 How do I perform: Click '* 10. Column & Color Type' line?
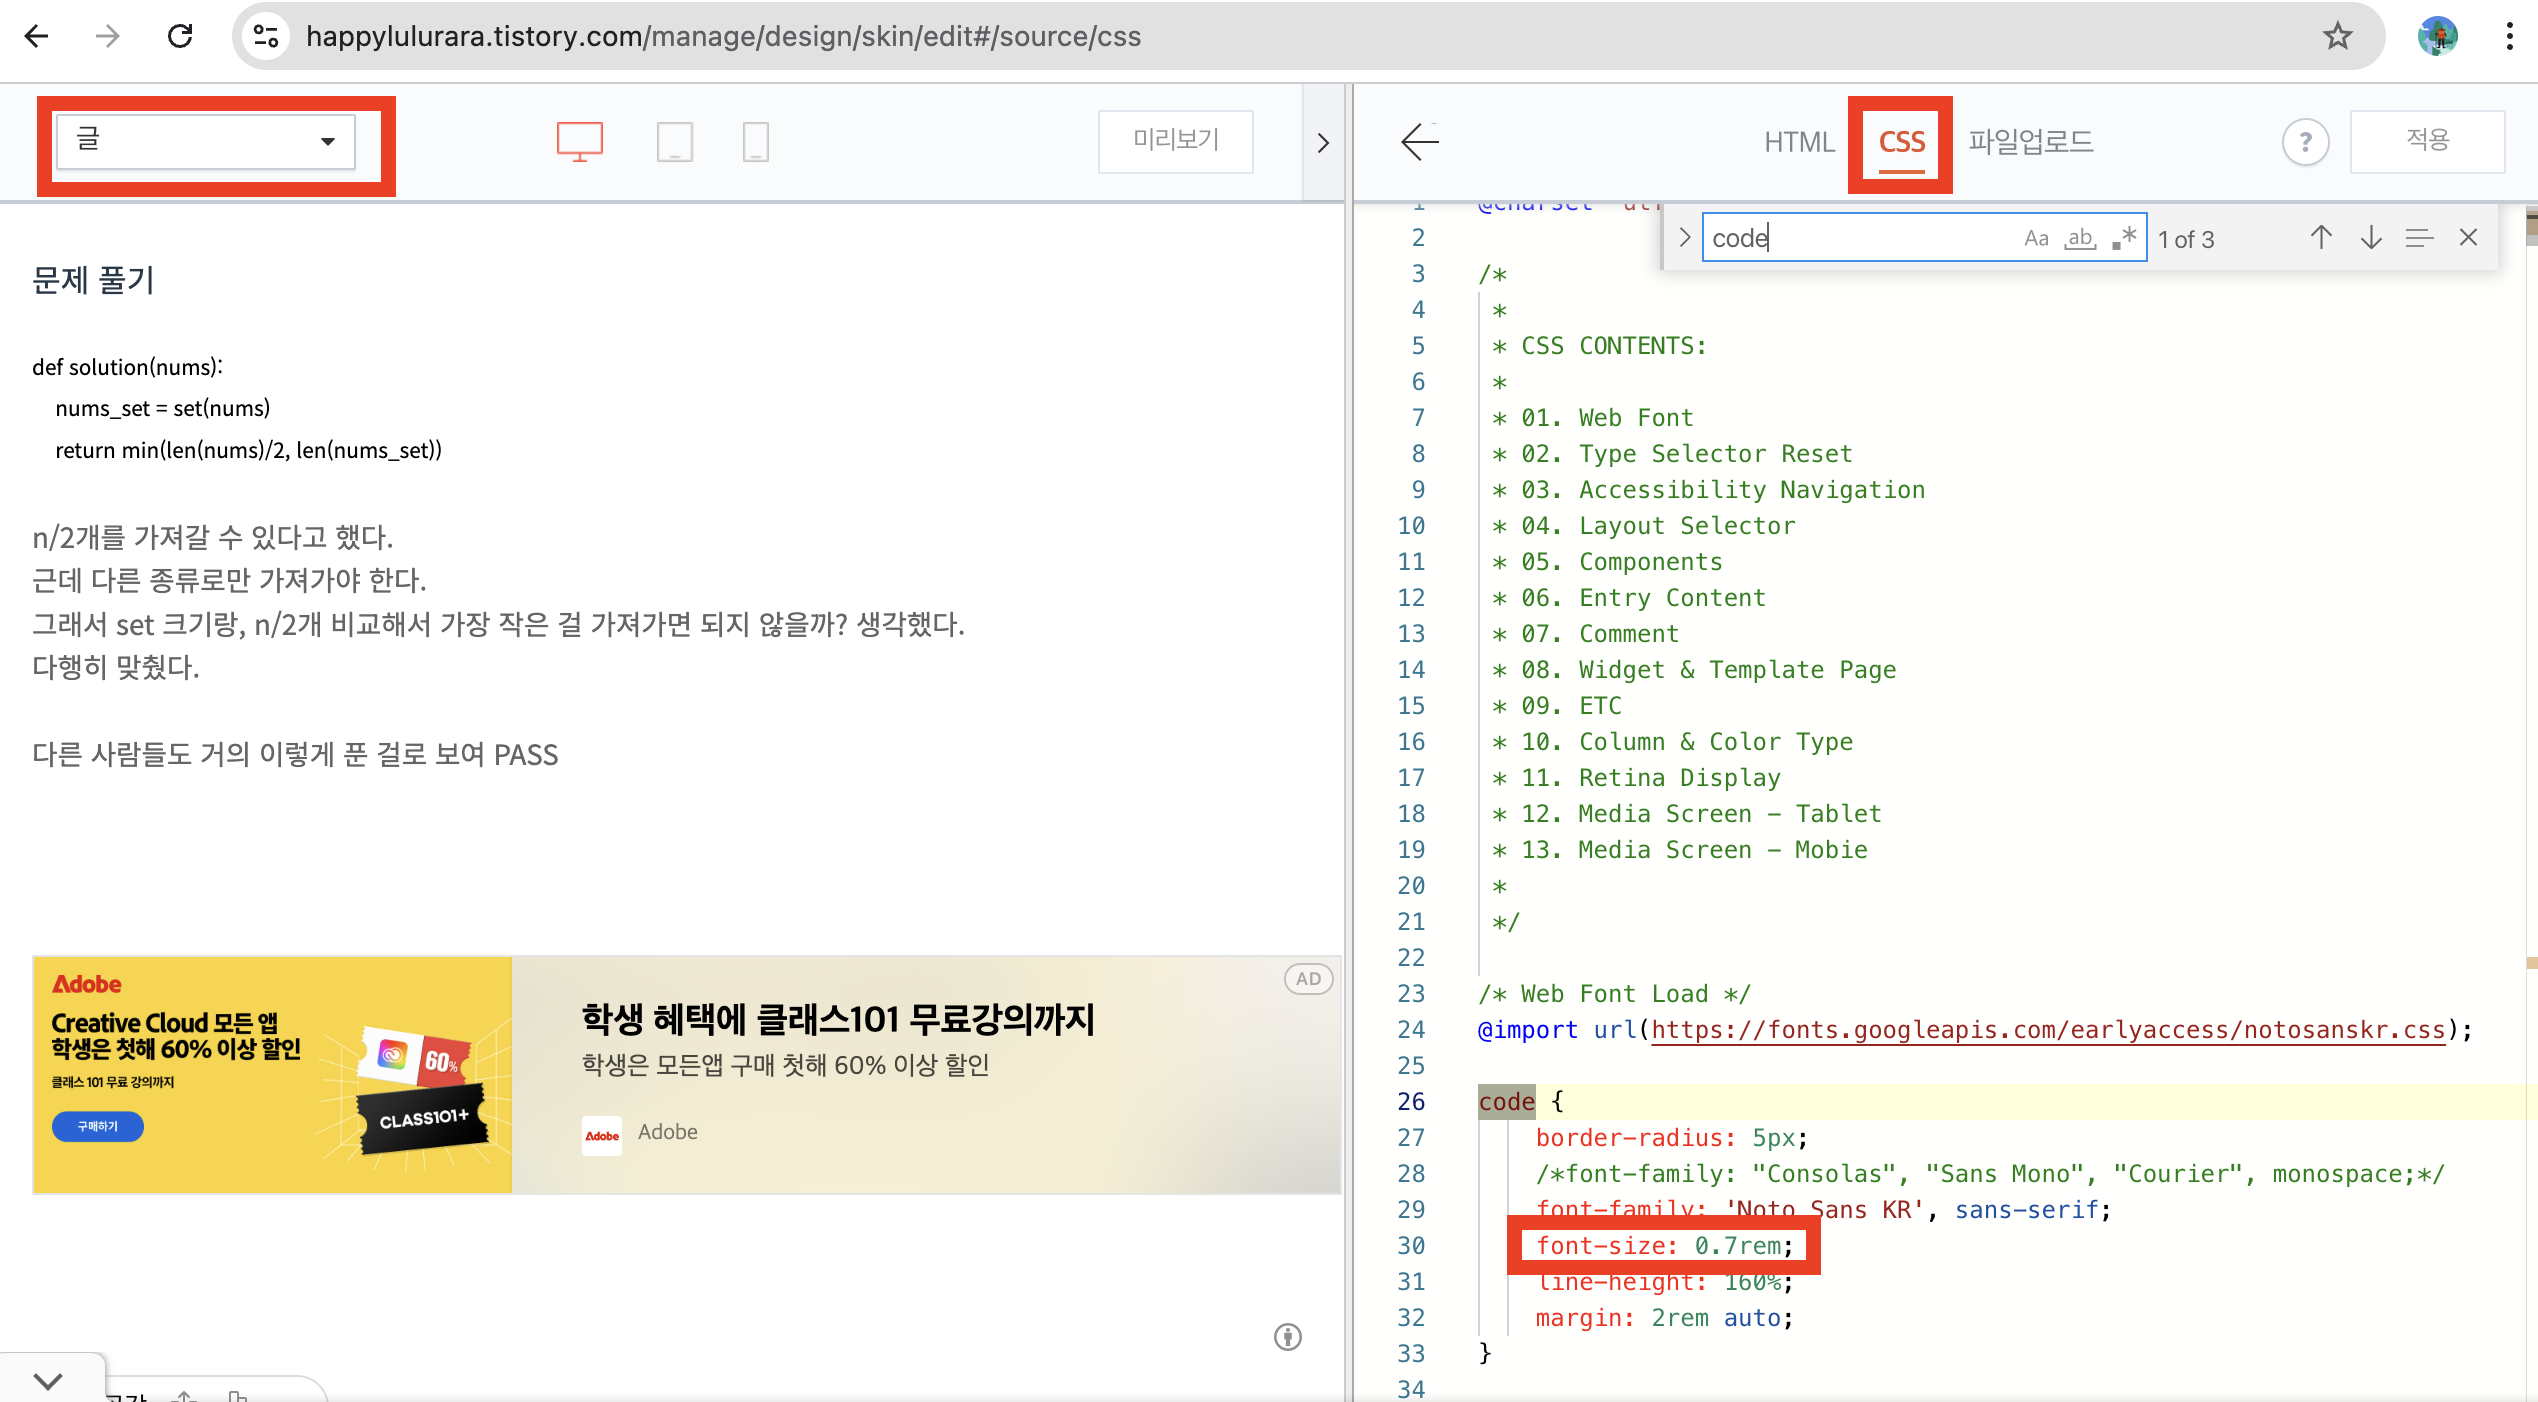pyautogui.click(x=1672, y=742)
